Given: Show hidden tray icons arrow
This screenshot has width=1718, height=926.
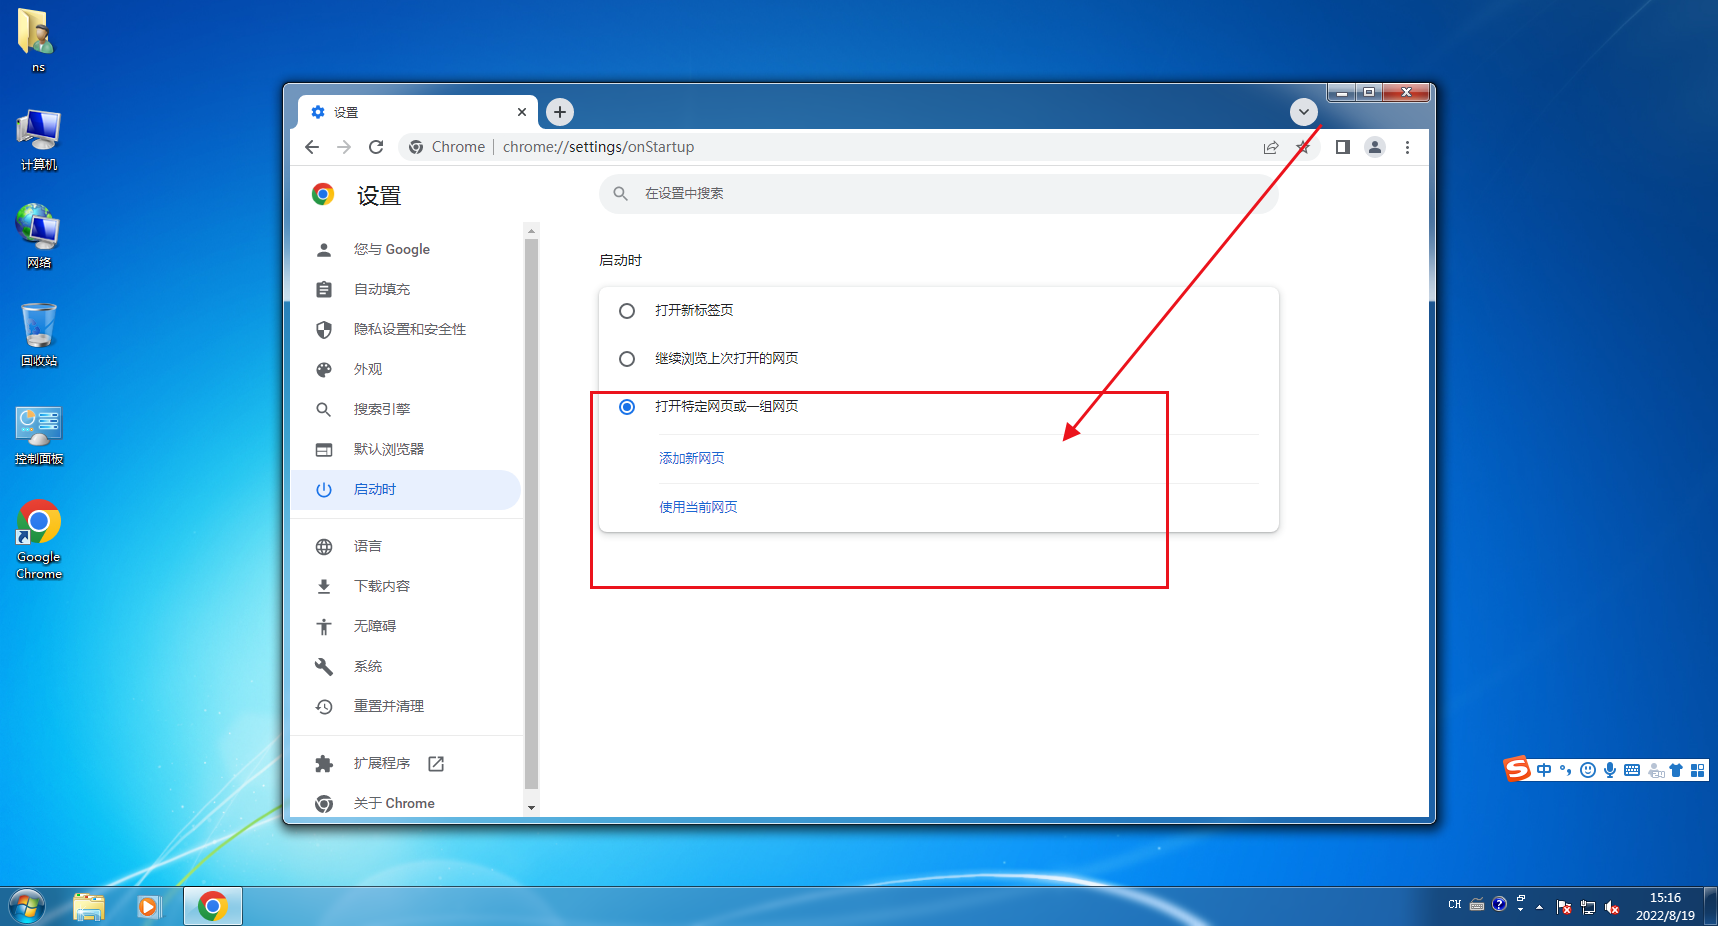Looking at the screenshot, I should point(1539,907).
